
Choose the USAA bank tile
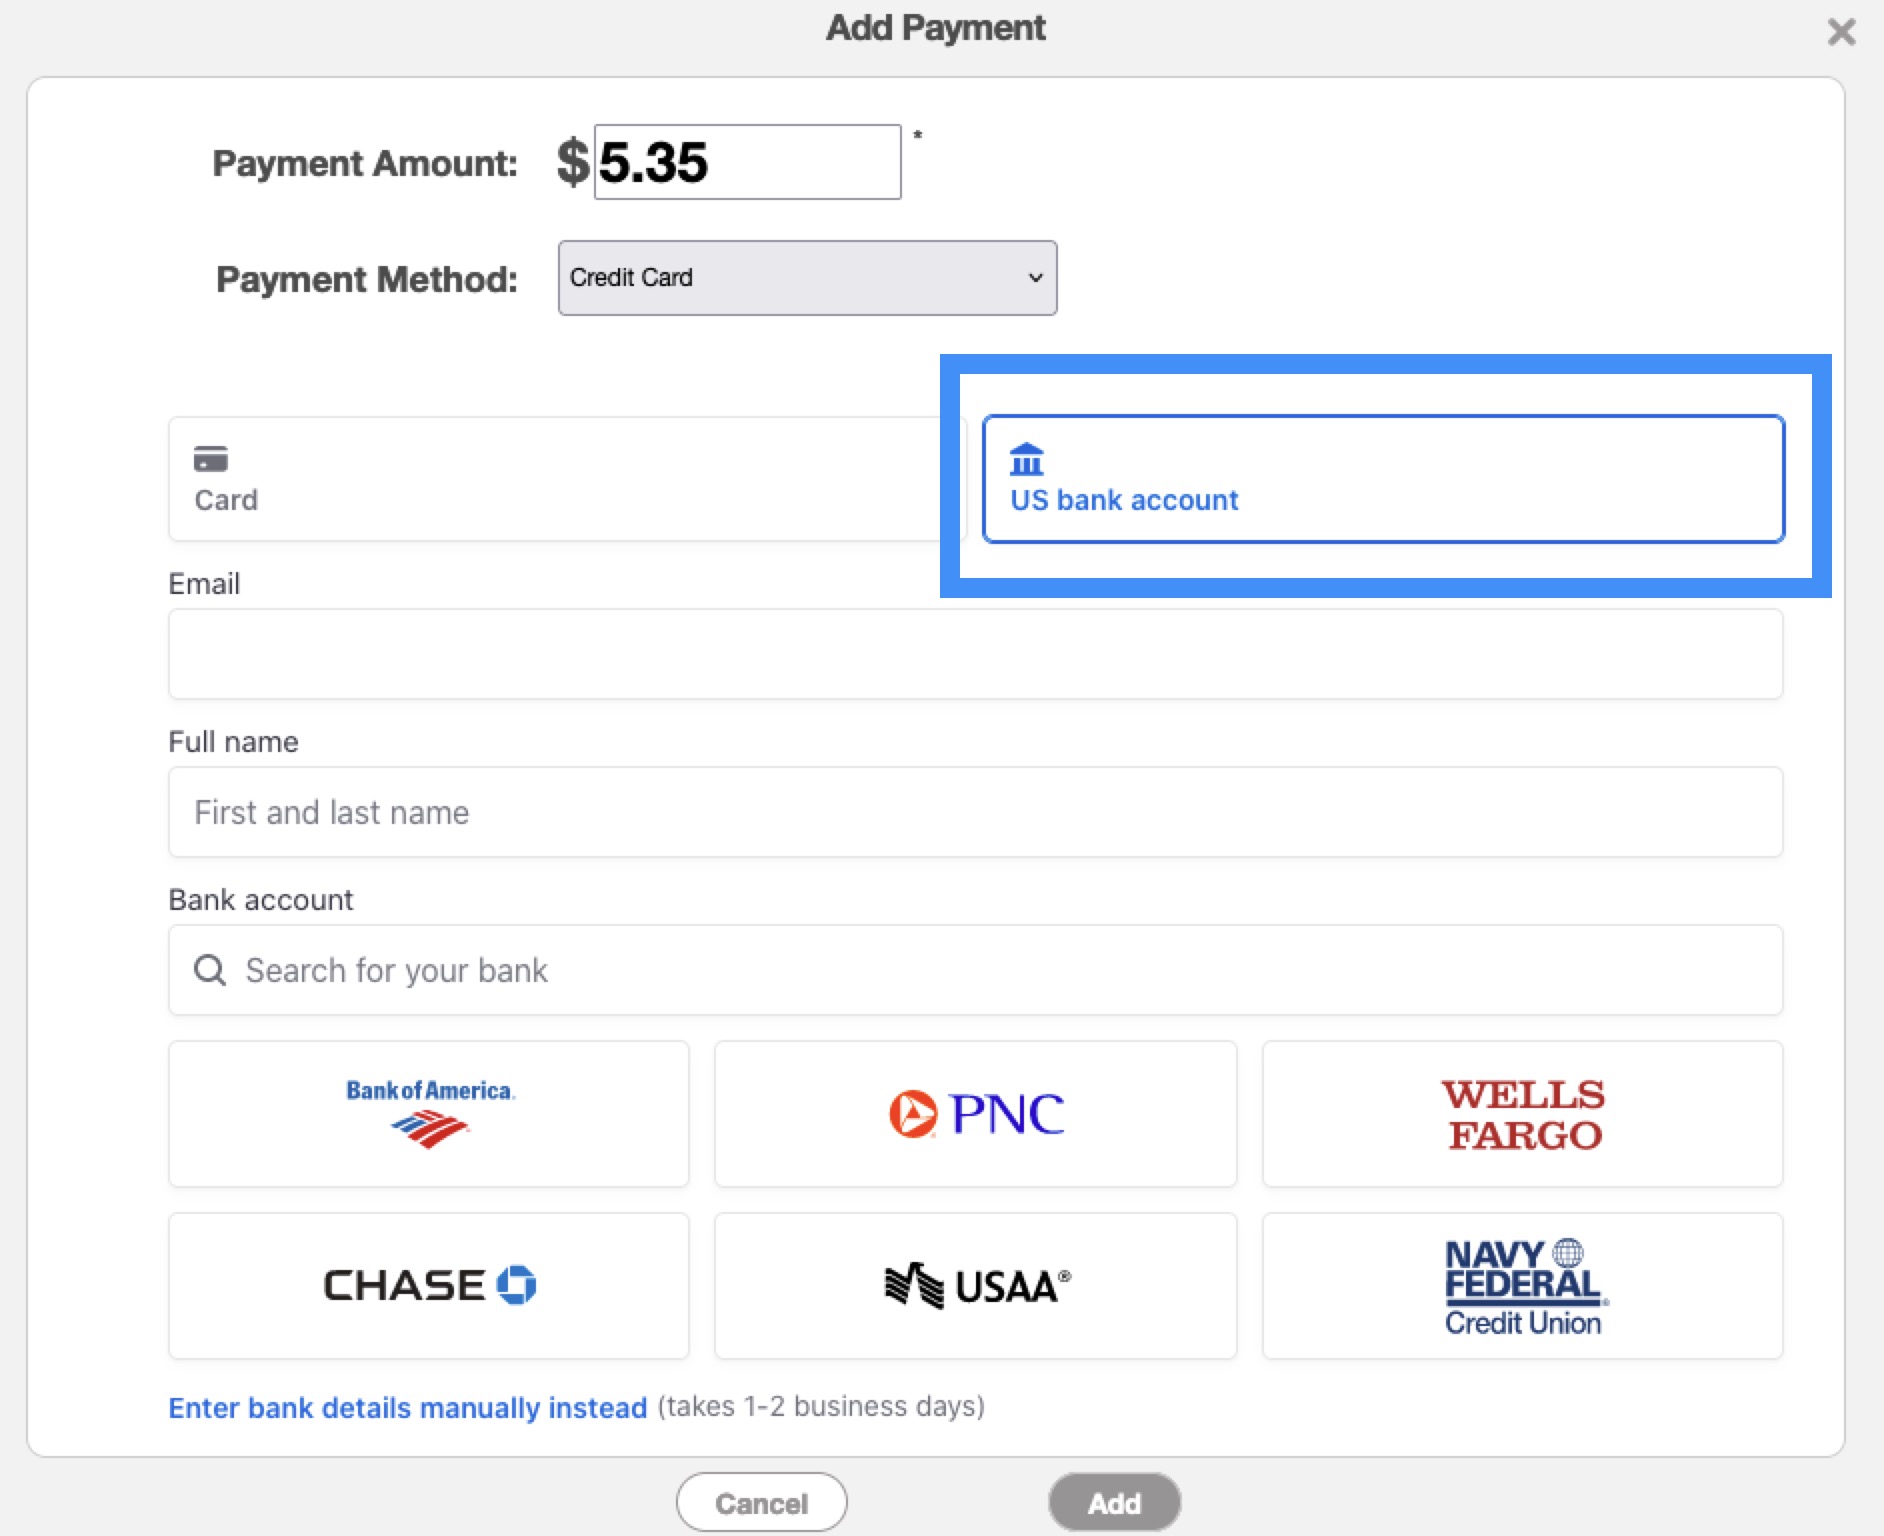click(x=975, y=1285)
